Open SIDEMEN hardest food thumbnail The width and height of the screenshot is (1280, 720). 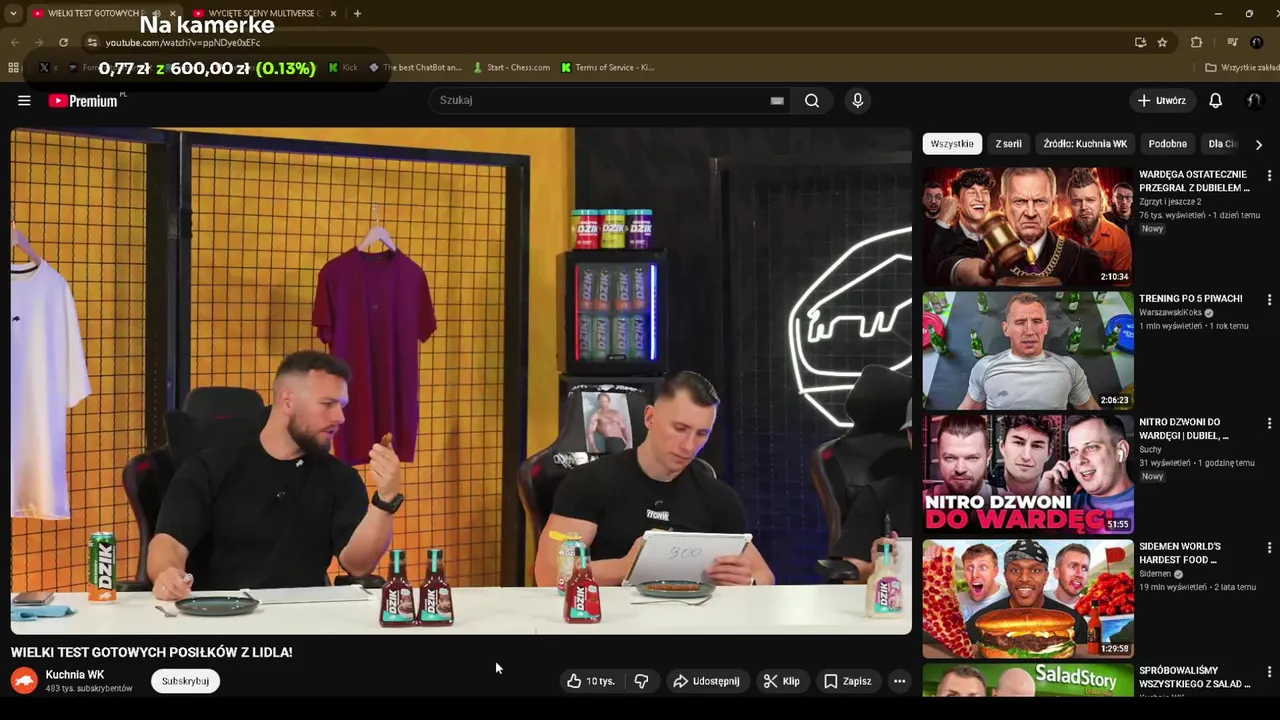click(1027, 599)
